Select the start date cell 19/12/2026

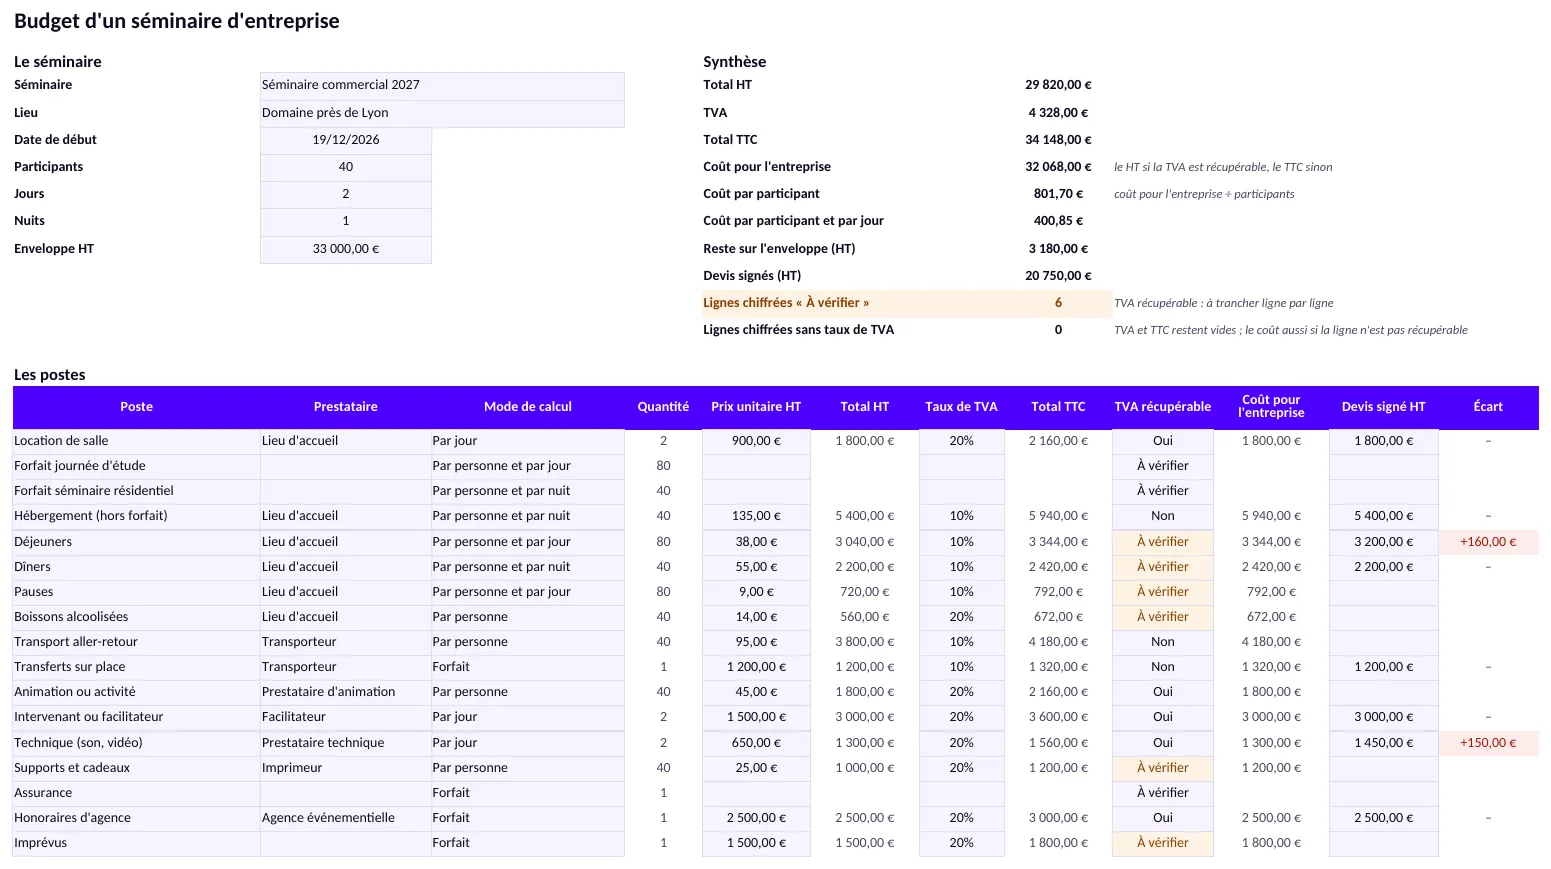coord(346,140)
